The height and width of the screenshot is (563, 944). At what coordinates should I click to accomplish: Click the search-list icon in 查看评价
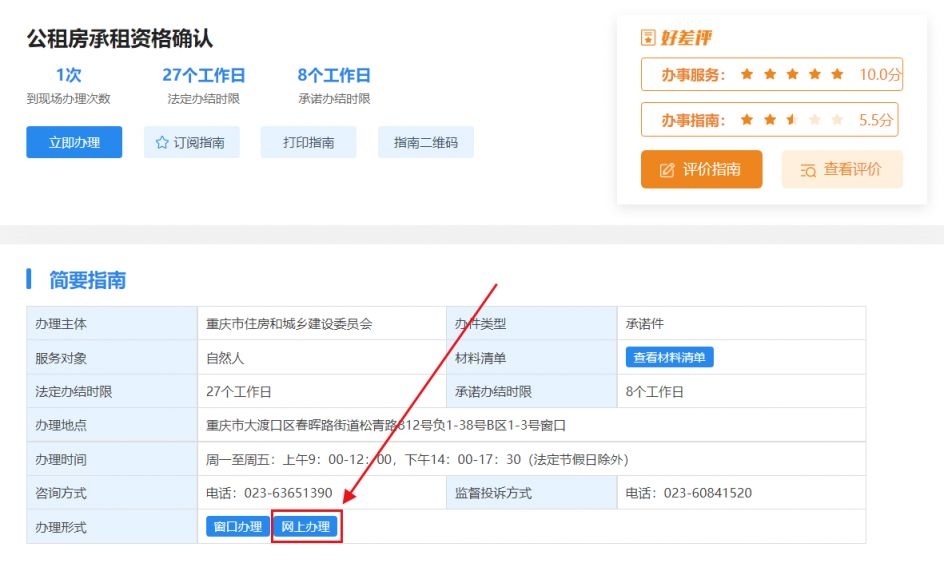(808, 170)
